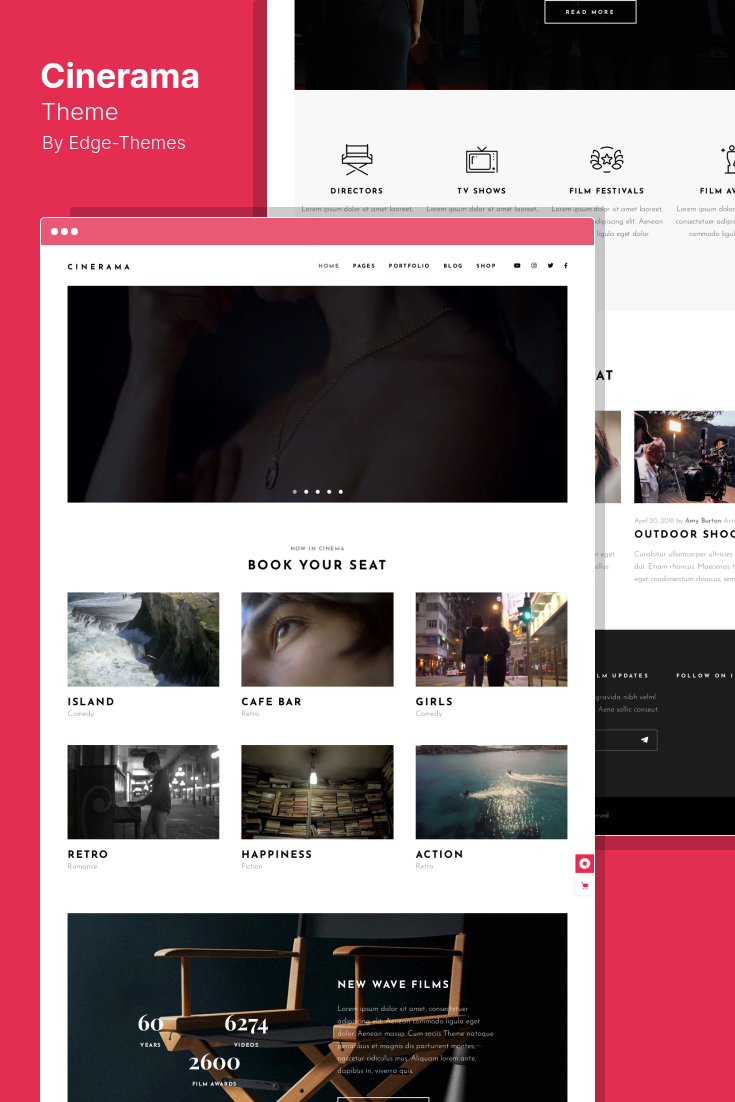Open the Portfolio menu
Screen dimensions: 735x1102
coord(409,266)
